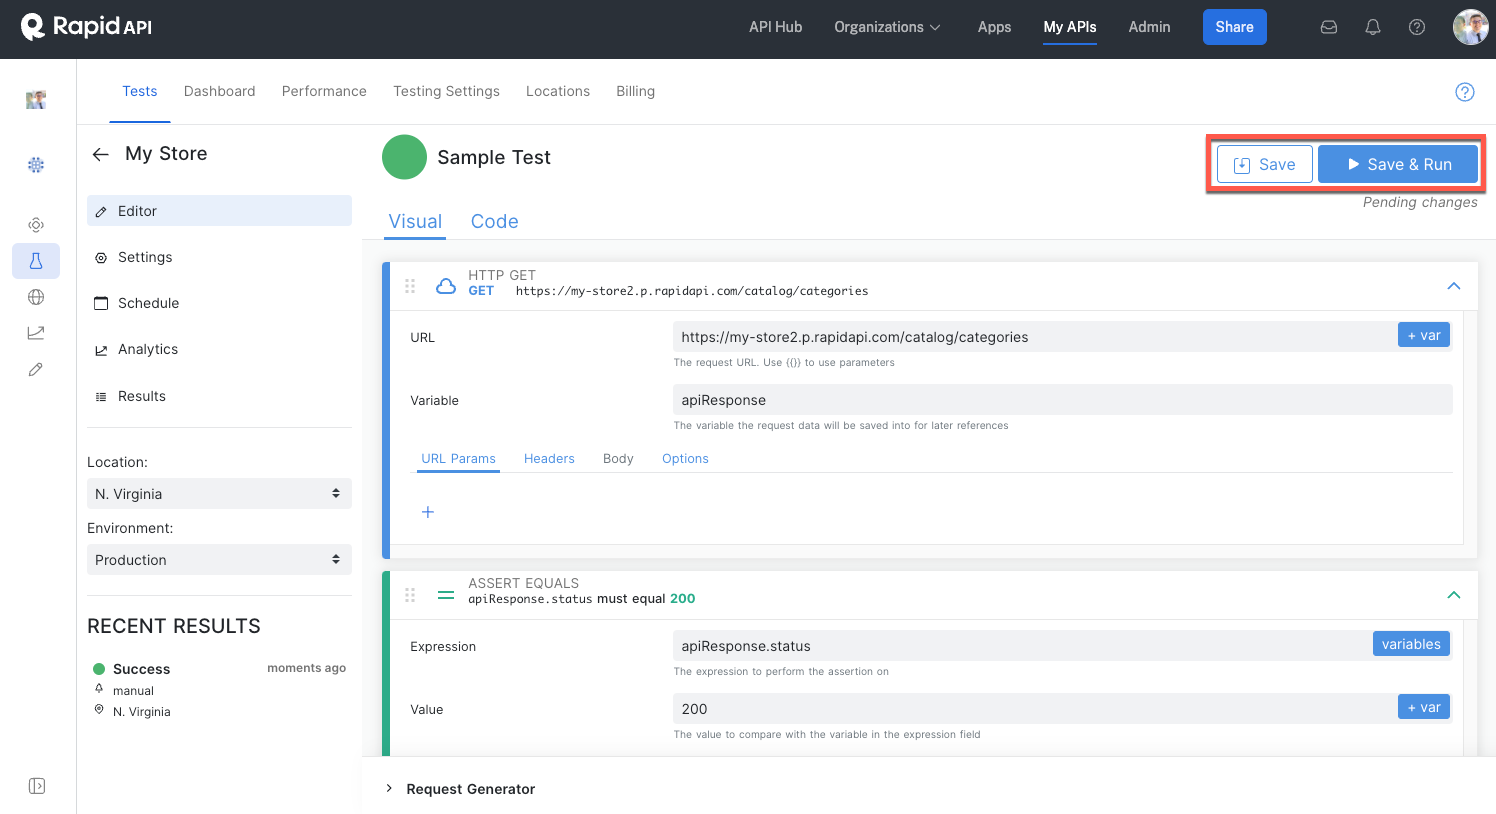Switch to the Performance tab
This screenshot has height=814, width=1496.
pos(324,91)
